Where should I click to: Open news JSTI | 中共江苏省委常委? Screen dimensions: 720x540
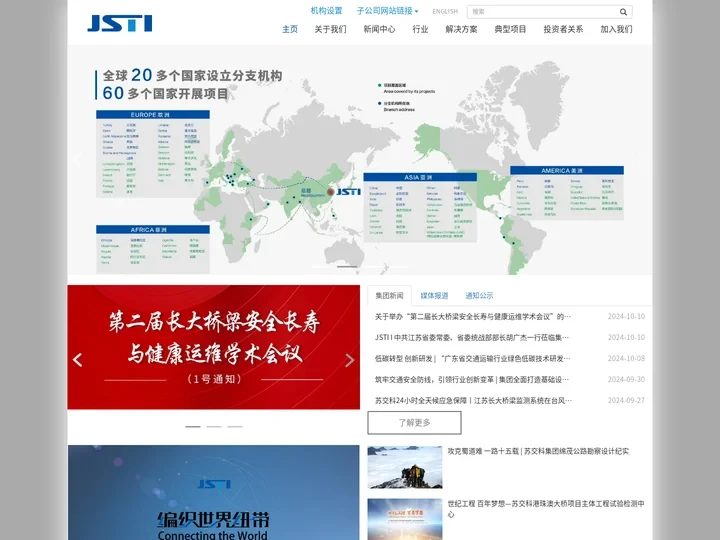pos(472,338)
